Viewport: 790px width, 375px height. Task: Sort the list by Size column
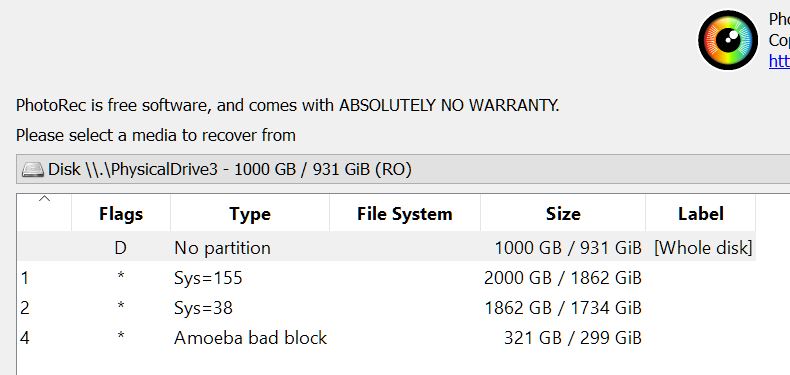[x=563, y=214]
